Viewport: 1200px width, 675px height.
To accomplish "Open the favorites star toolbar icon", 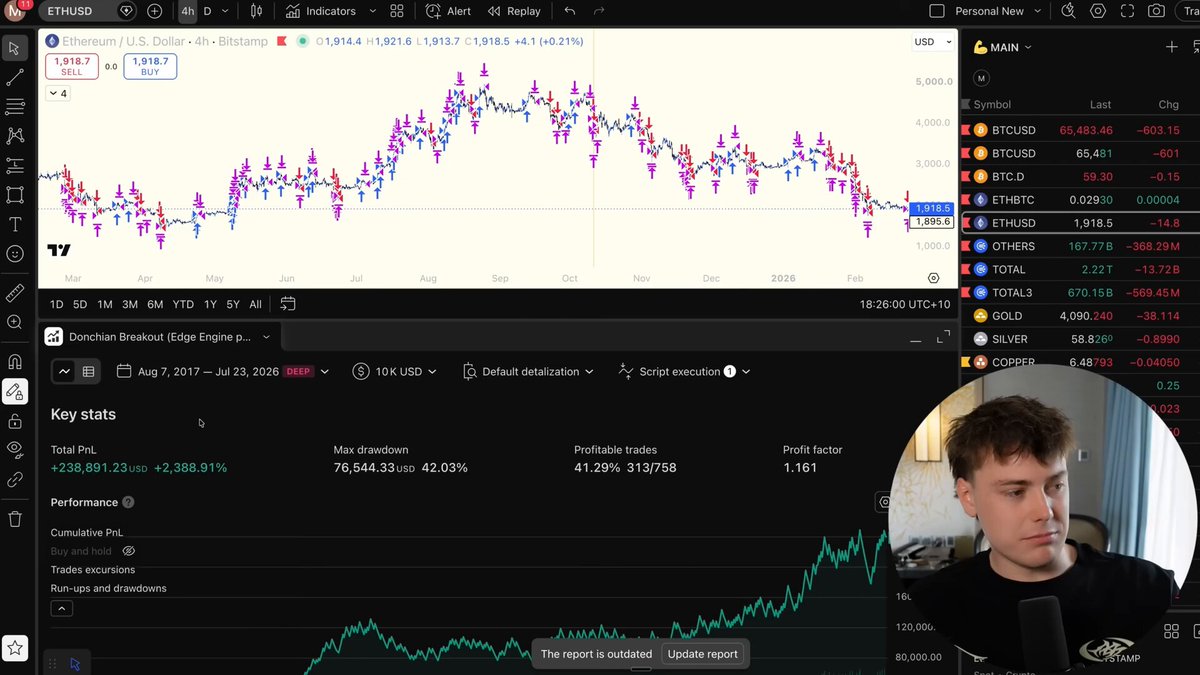I will pyautogui.click(x=14, y=647).
